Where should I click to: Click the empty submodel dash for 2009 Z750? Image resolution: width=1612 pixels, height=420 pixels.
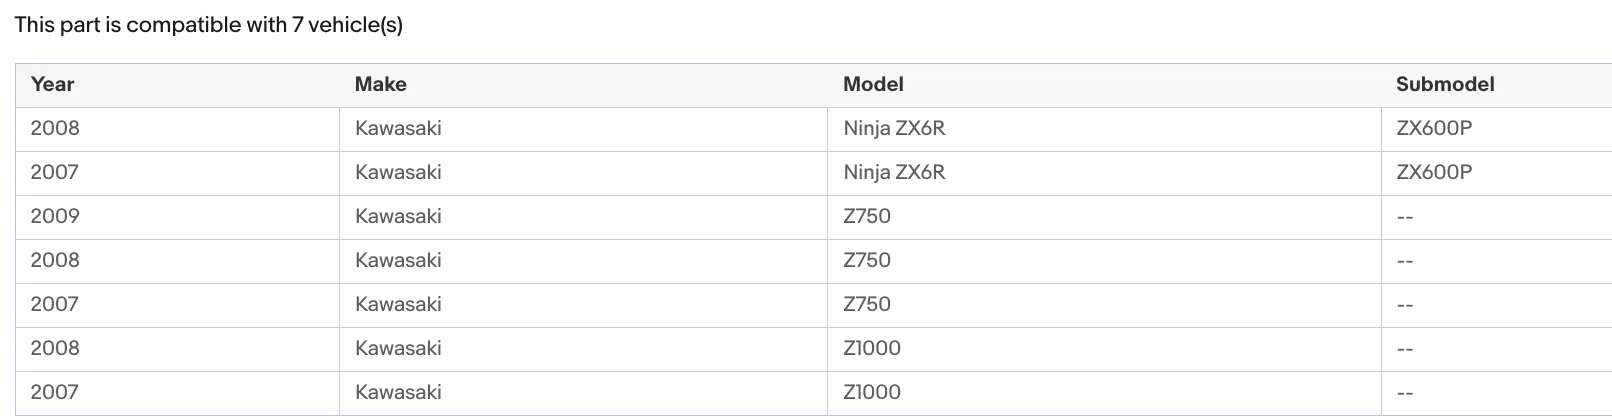click(1405, 217)
